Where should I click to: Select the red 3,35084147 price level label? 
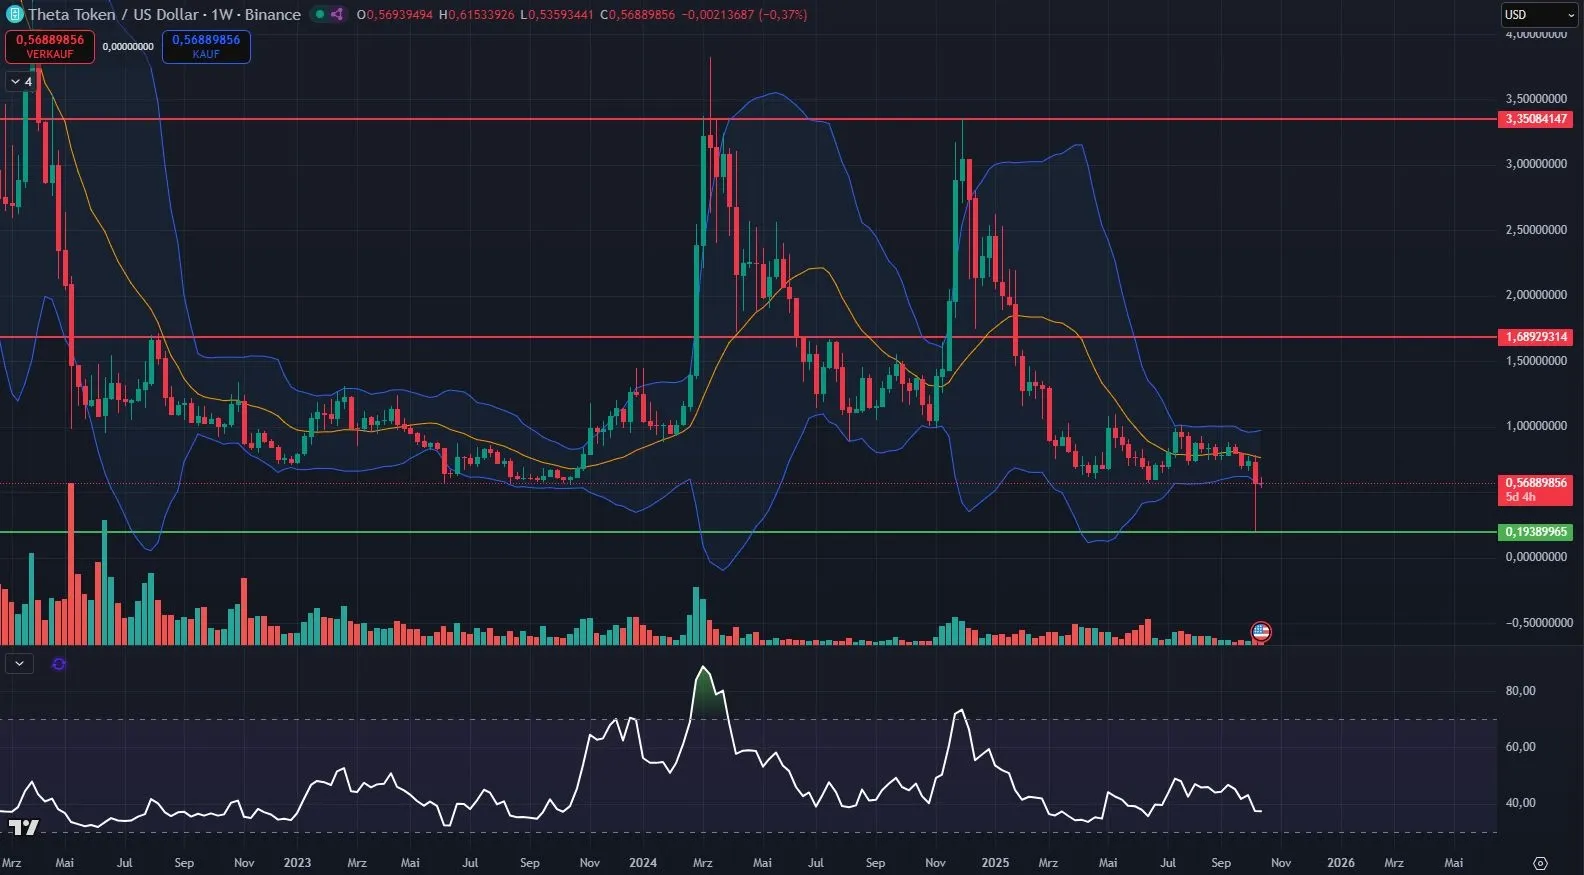tap(1536, 119)
